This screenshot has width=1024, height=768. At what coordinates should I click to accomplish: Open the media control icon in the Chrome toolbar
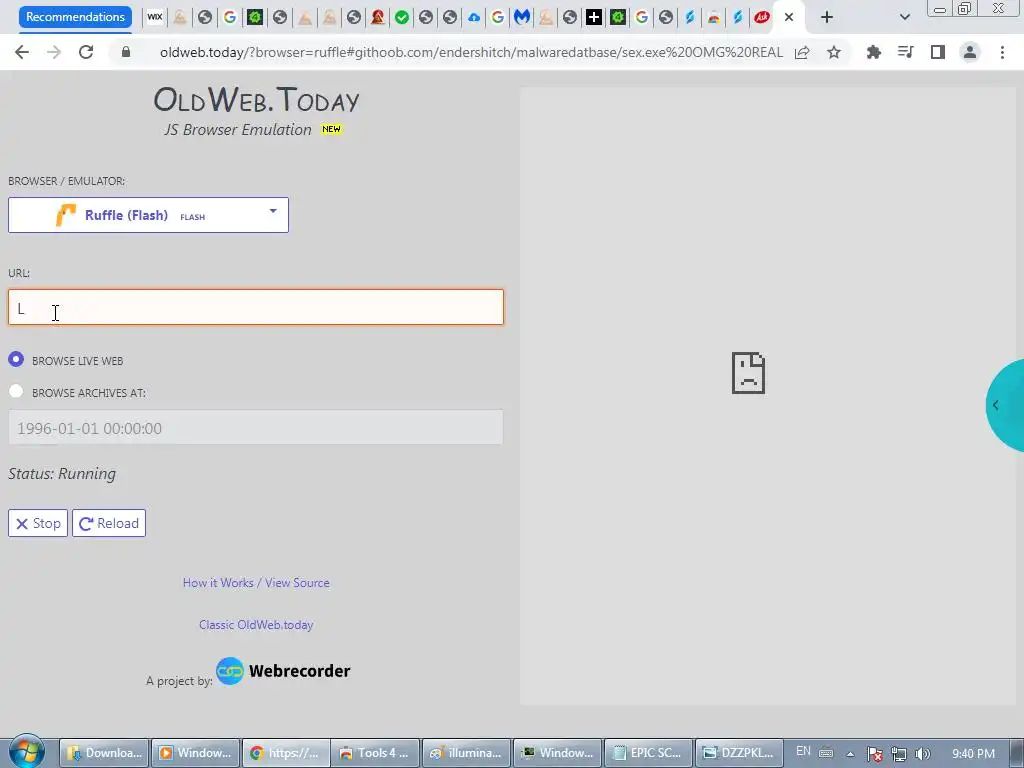click(x=906, y=52)
